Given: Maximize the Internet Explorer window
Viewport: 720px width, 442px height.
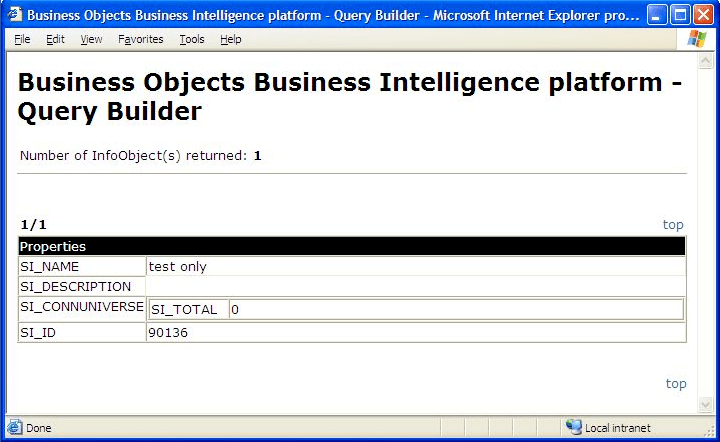Looking at the screenshot, I should coord(680,15).
